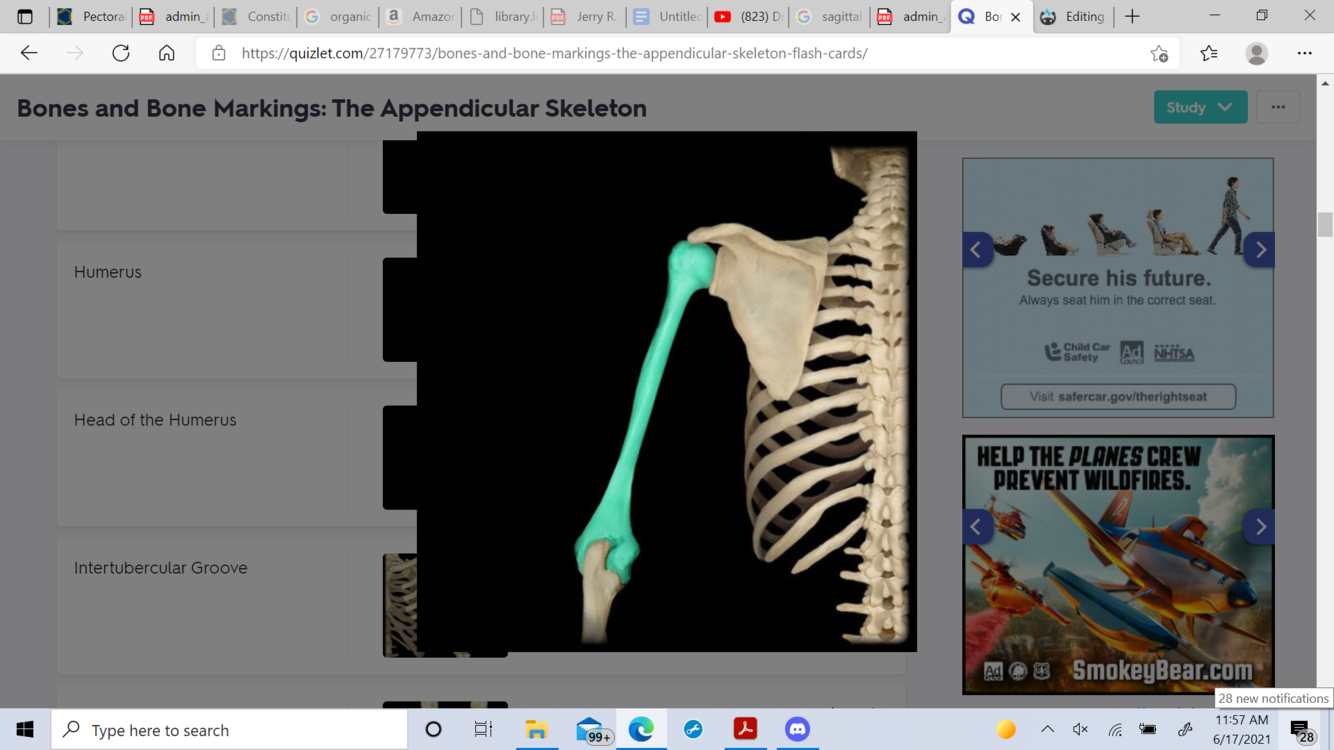Switch to the YouTube (823) tab
The image size is (1334, 750).
748,16
